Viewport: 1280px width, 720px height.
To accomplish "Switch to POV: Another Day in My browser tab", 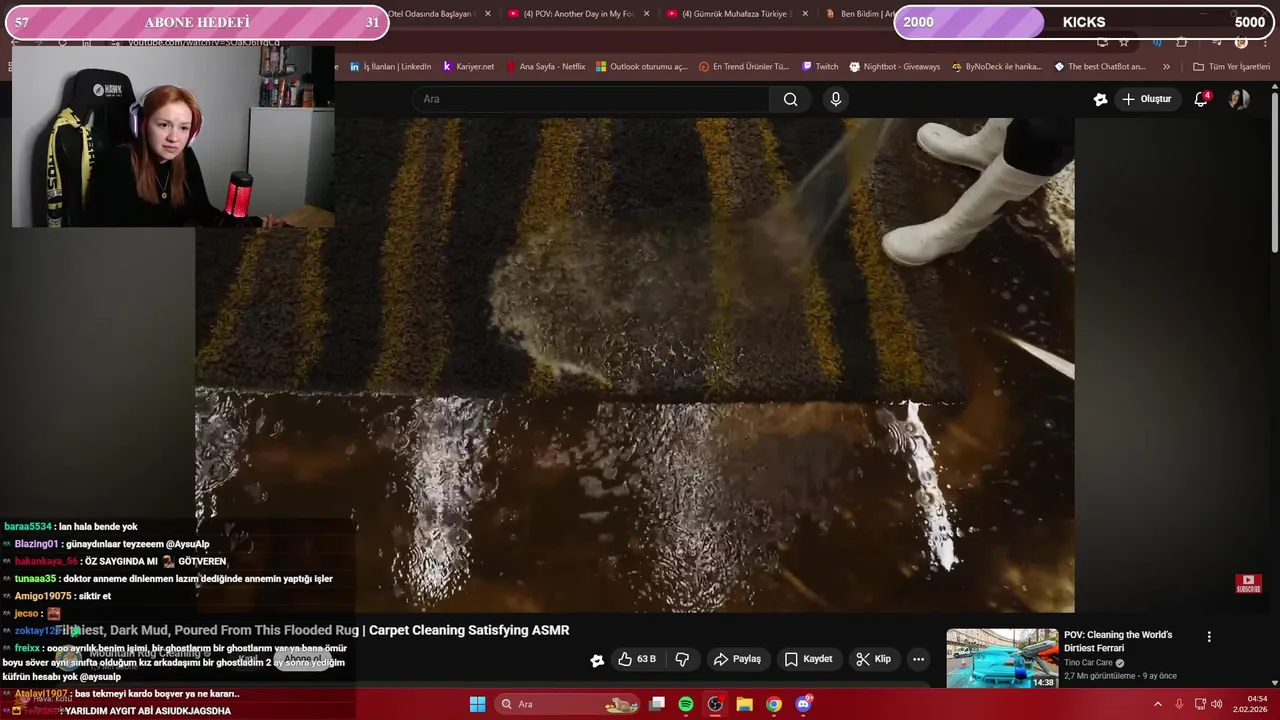I will 579,14.
